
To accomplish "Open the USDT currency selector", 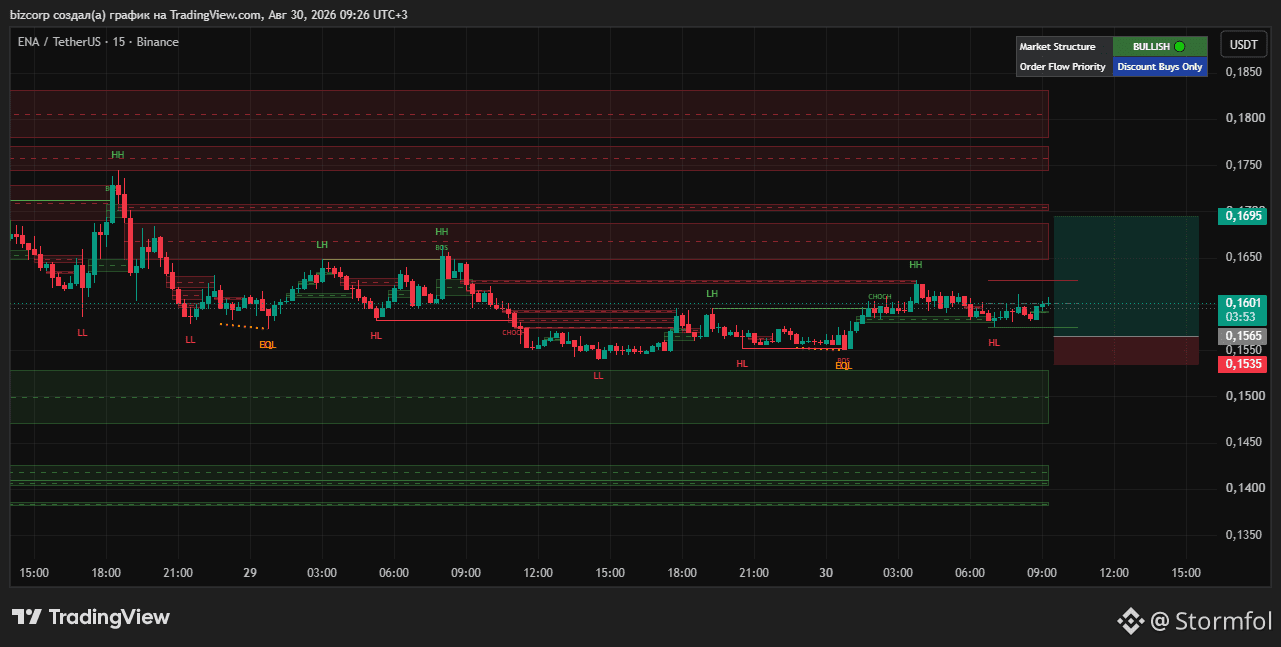I will pyautogui.click(x=1244, y=45).
